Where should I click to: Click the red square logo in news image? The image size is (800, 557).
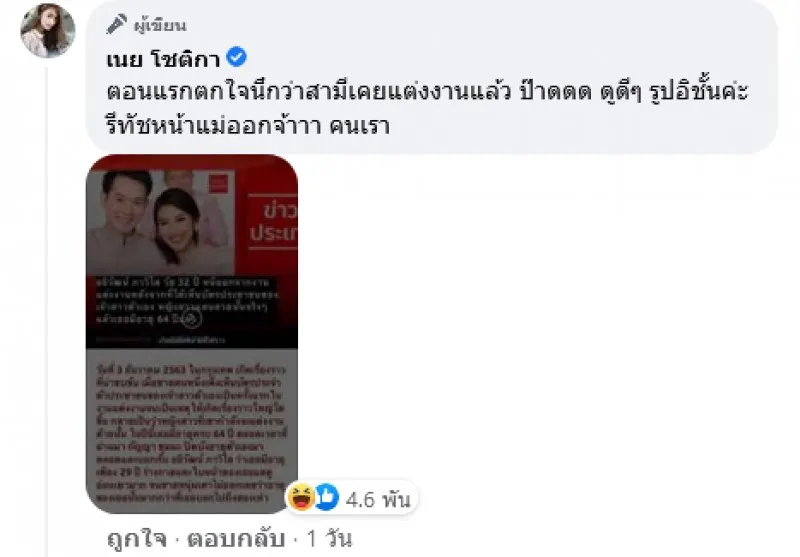(218, 183)
